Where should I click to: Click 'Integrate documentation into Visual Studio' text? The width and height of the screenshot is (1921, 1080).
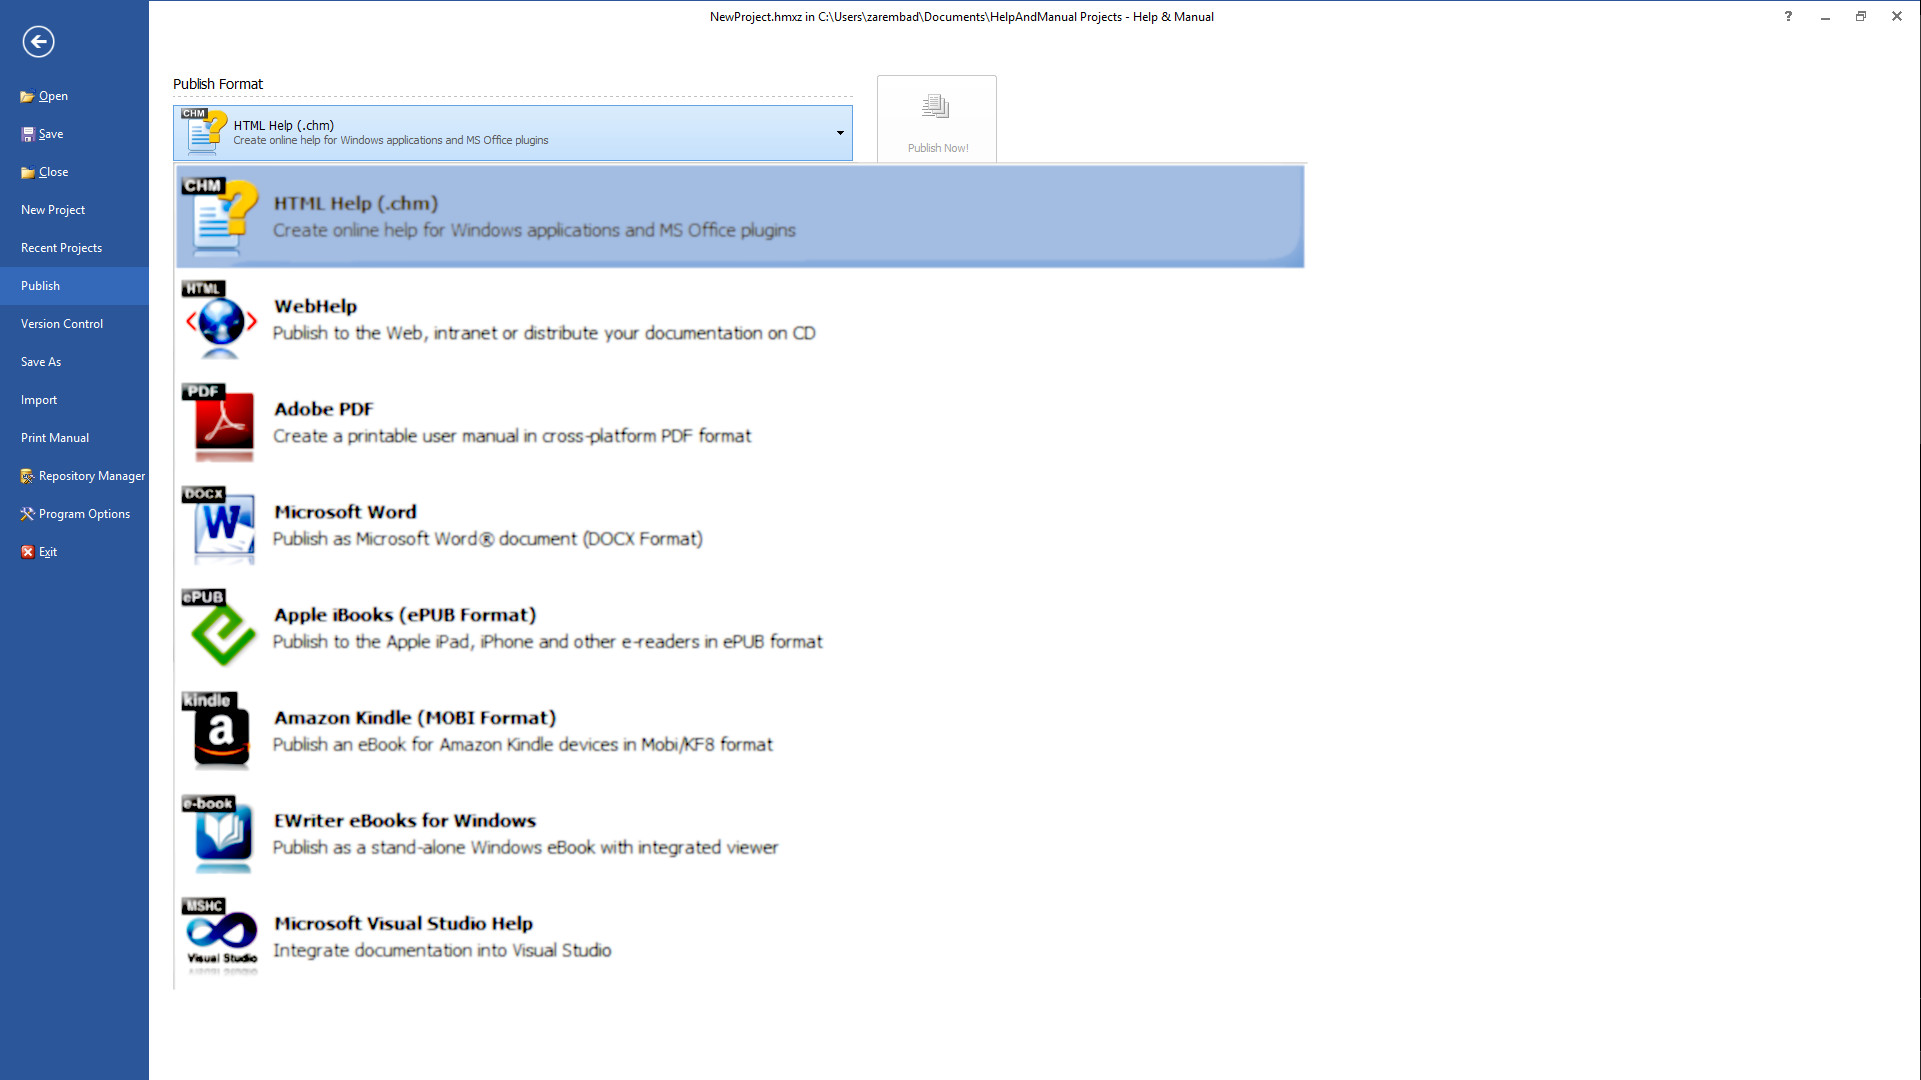442,951
